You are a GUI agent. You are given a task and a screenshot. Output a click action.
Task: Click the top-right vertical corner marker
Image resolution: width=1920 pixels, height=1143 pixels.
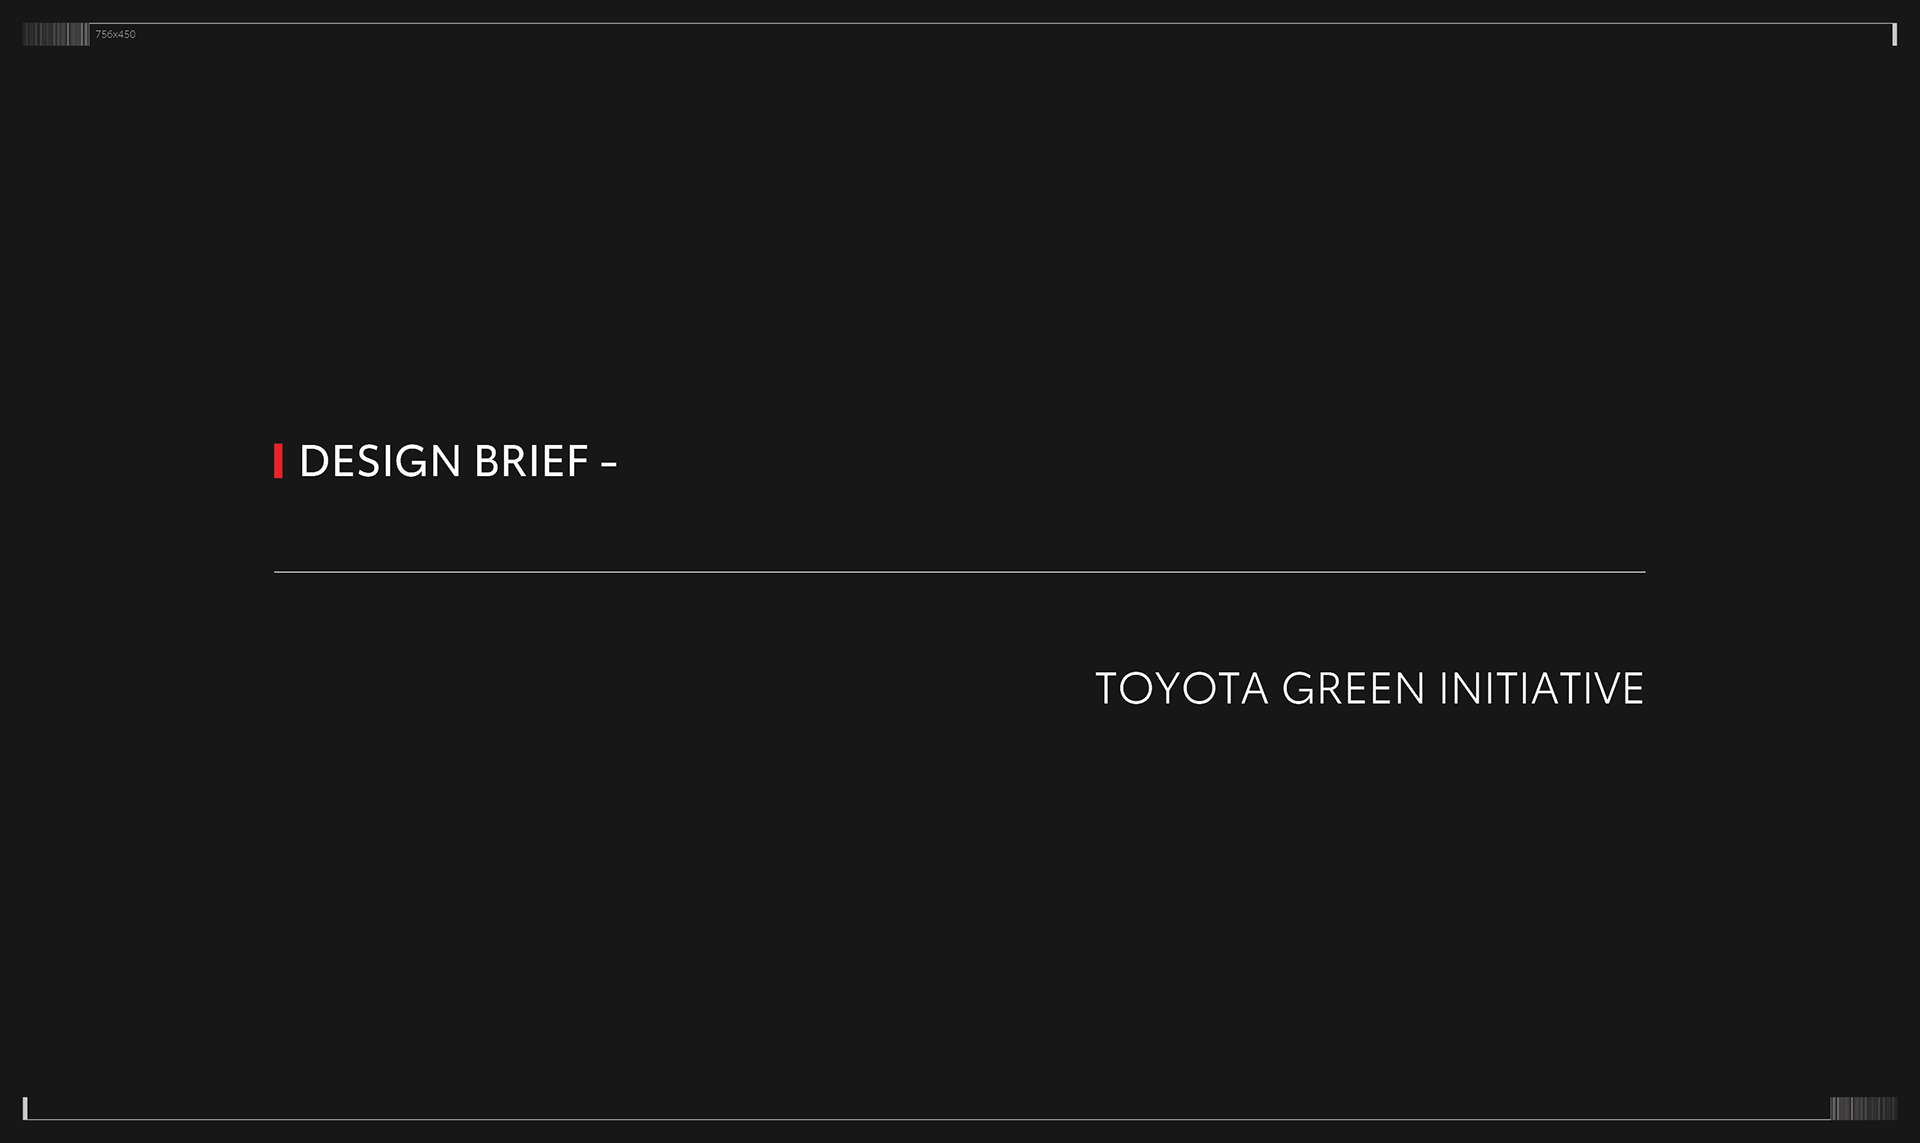pos(1894,35)
